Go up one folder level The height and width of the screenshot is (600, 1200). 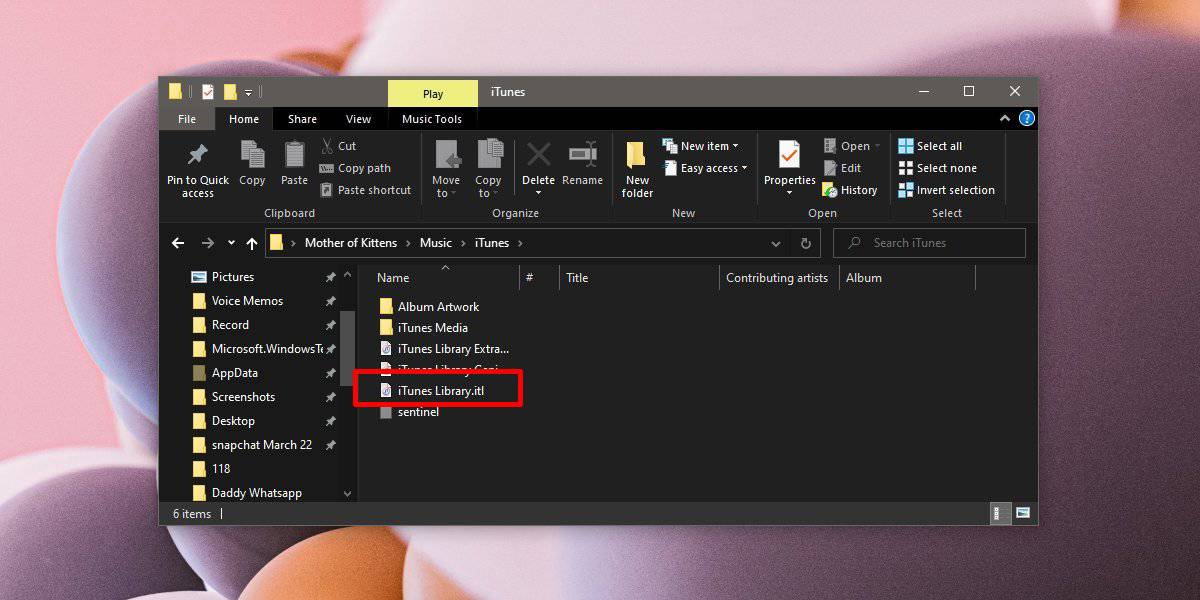coord(252,243)
